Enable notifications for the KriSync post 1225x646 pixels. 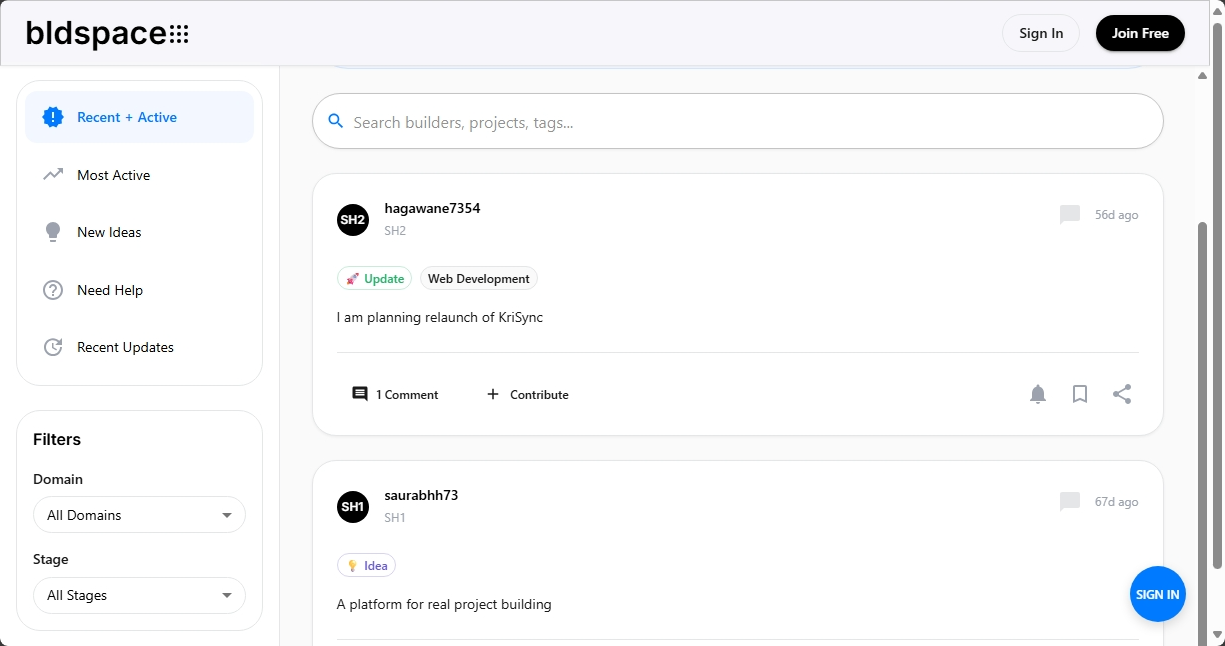[x=1038, y=394]
